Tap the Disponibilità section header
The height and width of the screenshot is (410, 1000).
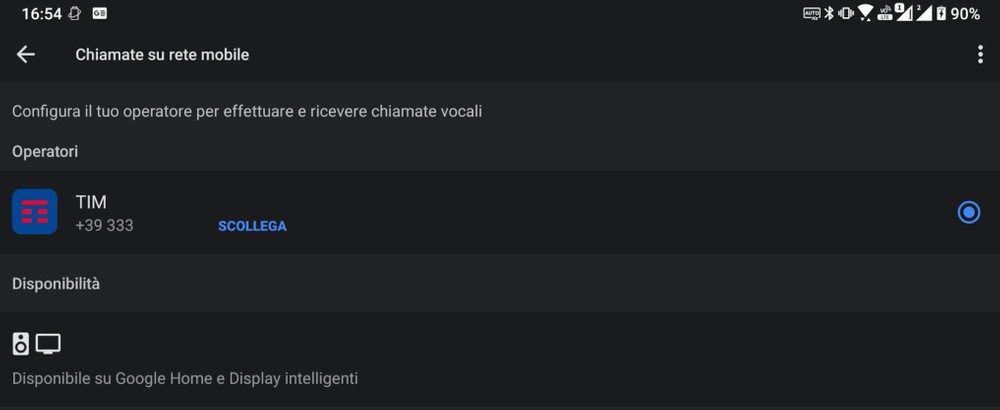[56, 284]
